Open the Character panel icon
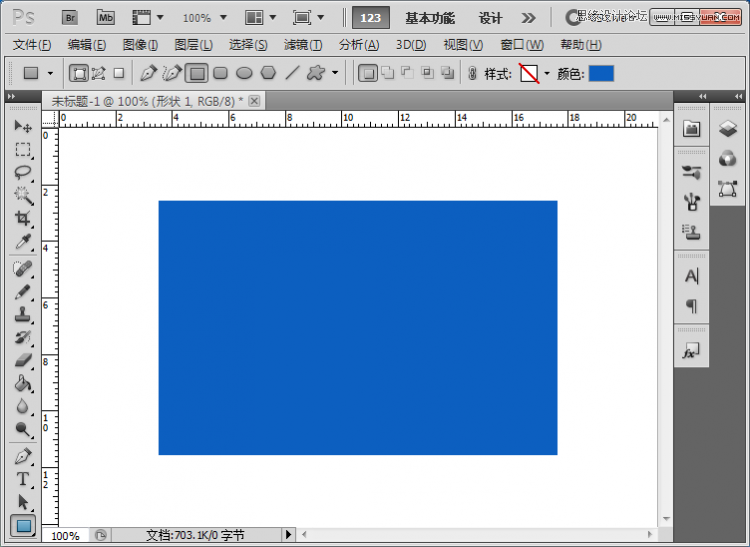The height and width of the screenshot is (547, 750). coord(691,276)
